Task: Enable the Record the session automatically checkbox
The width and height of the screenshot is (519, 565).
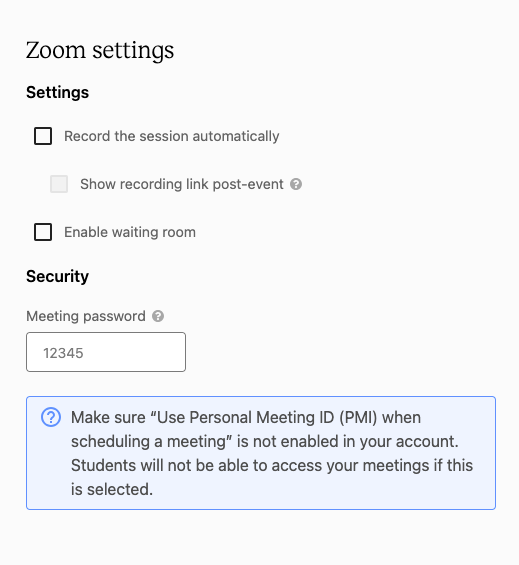Action: coord(43,136)
